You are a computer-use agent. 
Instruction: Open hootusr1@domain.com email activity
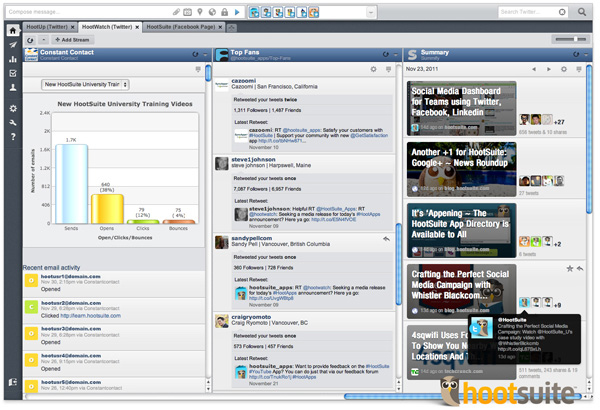pos(71,276)
